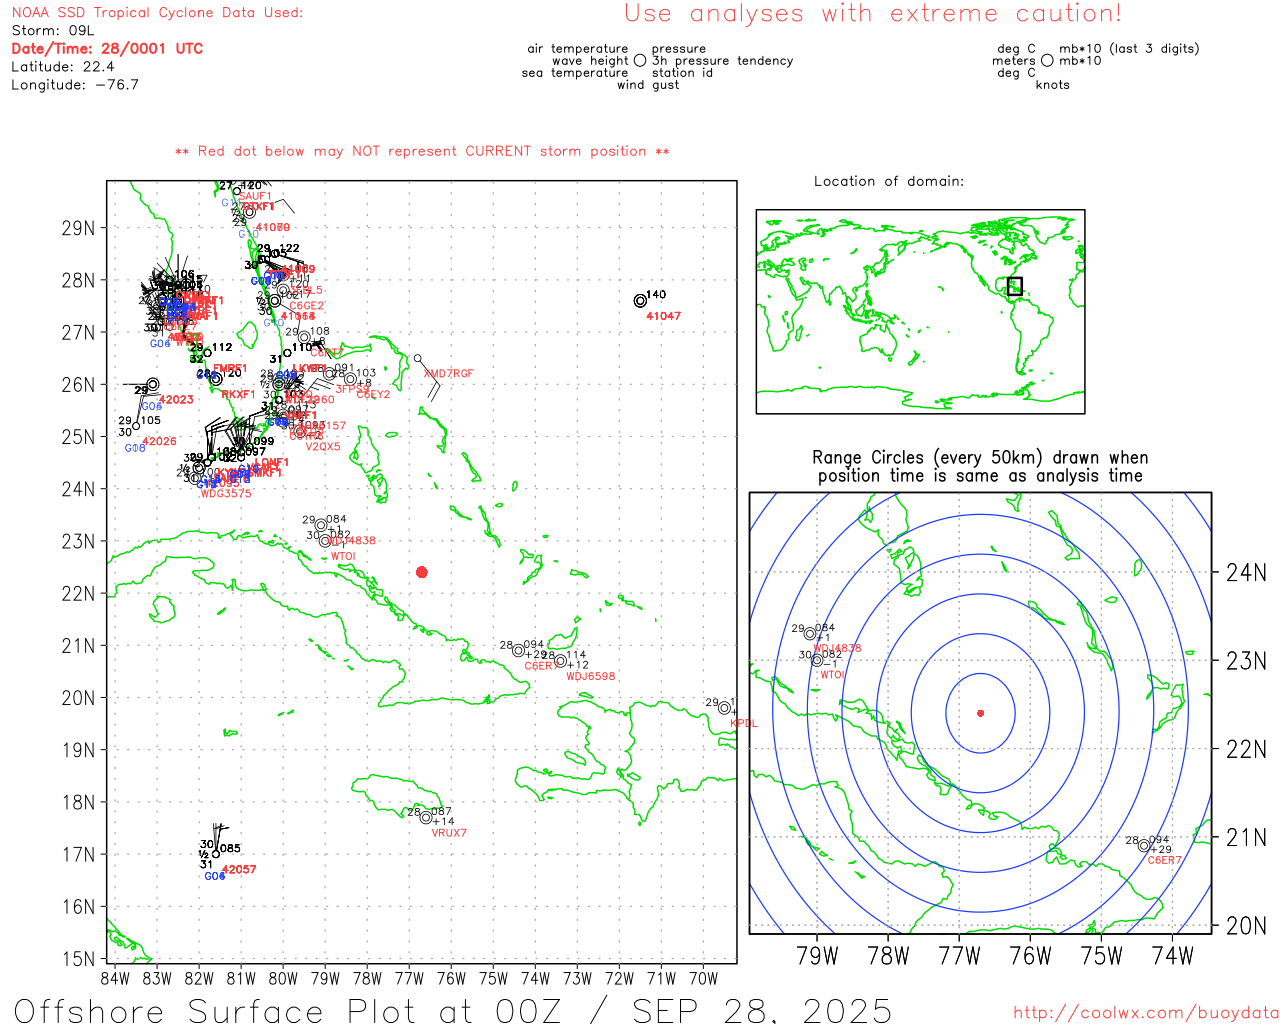Screen dimensions: 1280x1024
Task: Select the VRUX7 station circle near Jamaica
Action: [x=426, y=817]
